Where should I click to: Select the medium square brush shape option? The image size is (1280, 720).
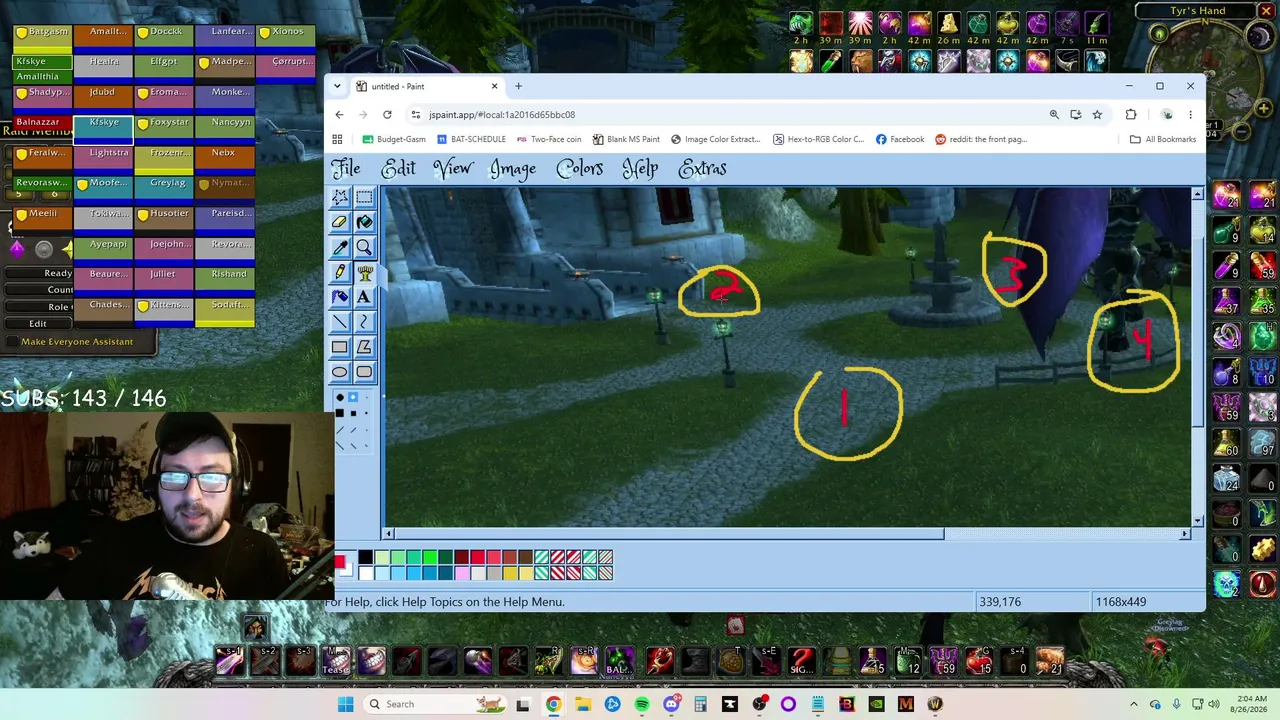352,413
